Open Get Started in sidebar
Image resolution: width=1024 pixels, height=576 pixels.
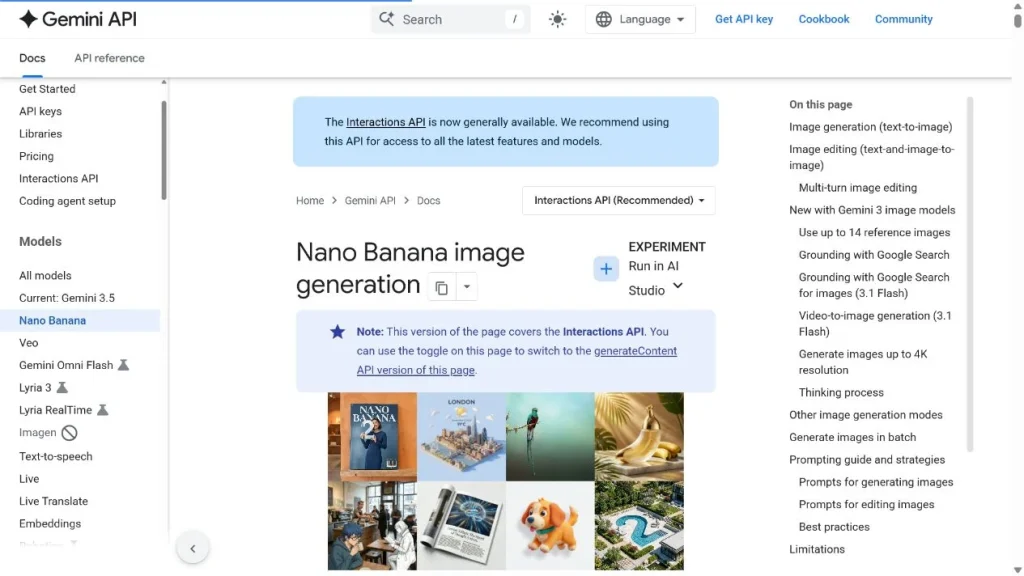[x=47, y=89]
